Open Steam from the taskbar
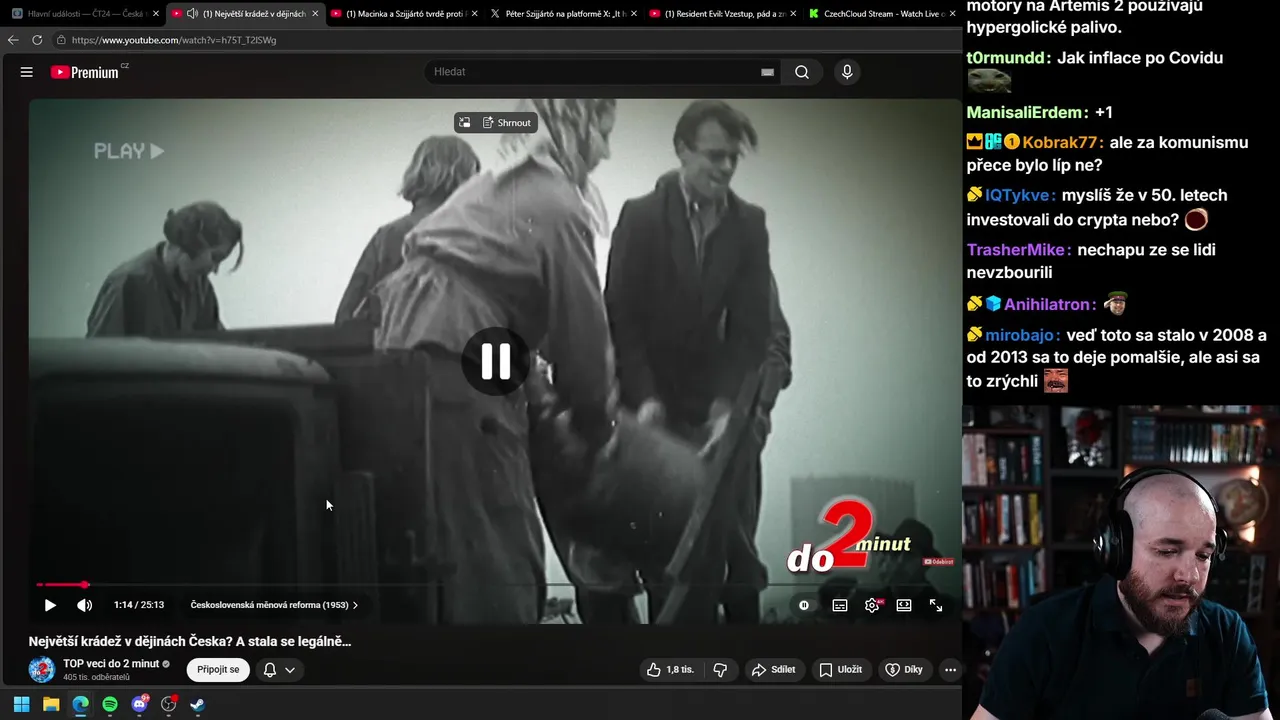This screenshot has width=1280, height=720. tap(198, 704)
